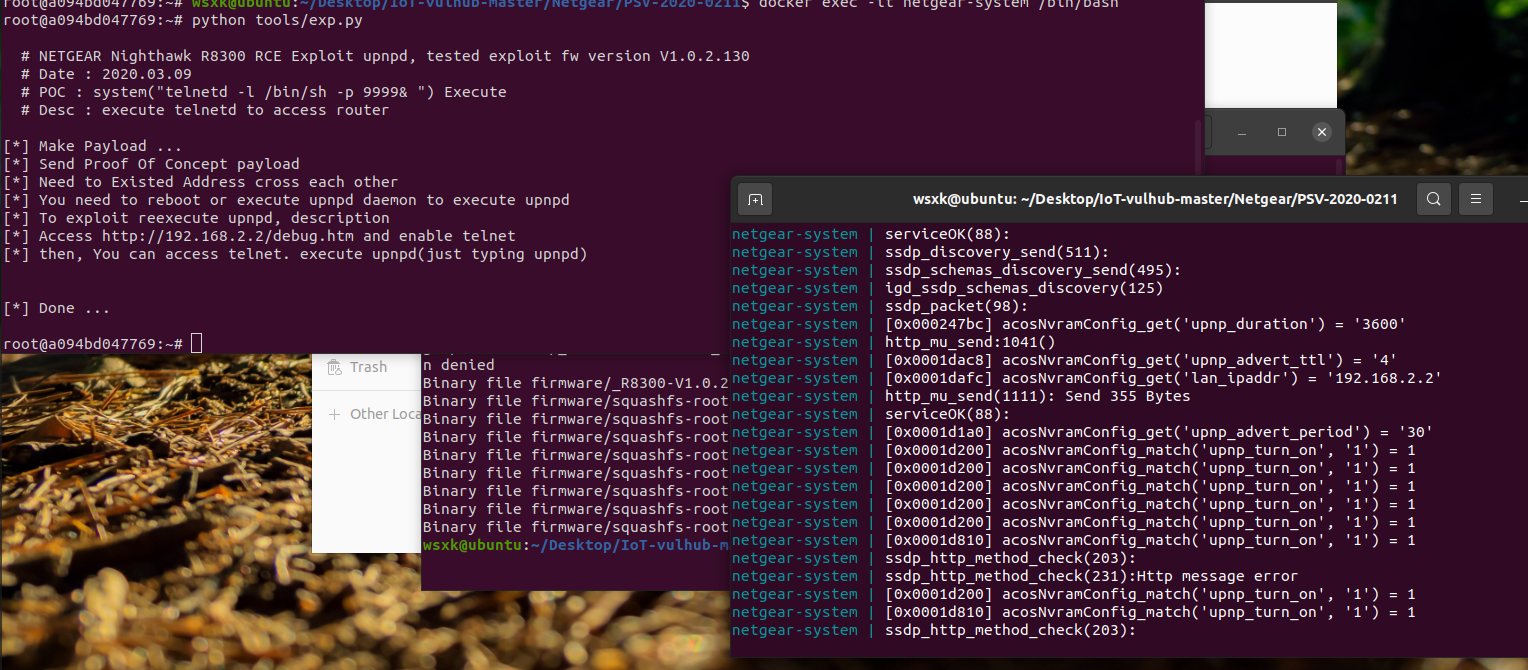1528x670 pixels.
Task: Click 'You need to reboot or execute upnpd' line
Action: click(x=286, y=200)
